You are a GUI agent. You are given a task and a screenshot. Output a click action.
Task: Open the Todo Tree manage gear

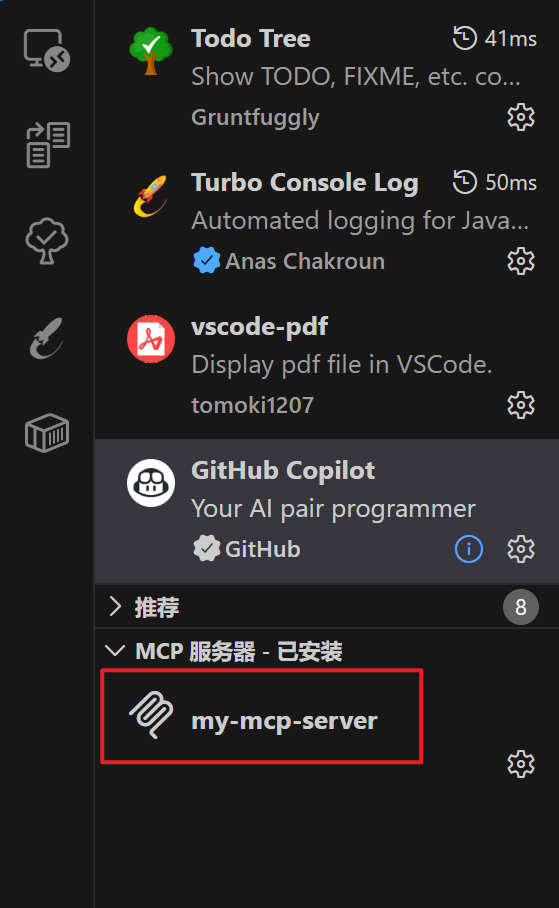pos(521,117)
